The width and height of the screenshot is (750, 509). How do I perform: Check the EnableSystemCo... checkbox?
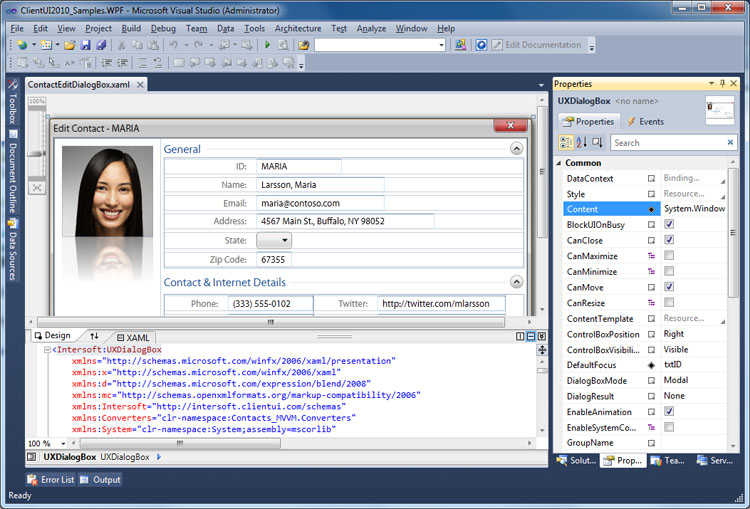669,427
